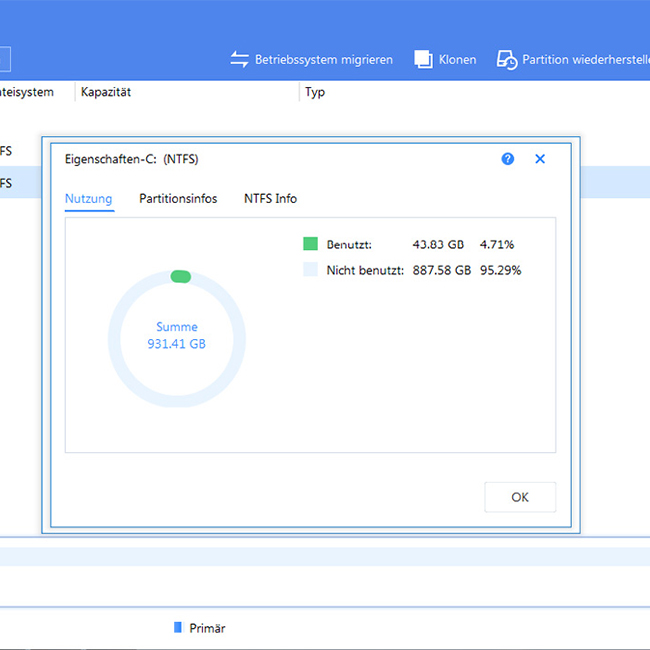Click the Betriebssystem migrieren arrows icon

point(239,60)
